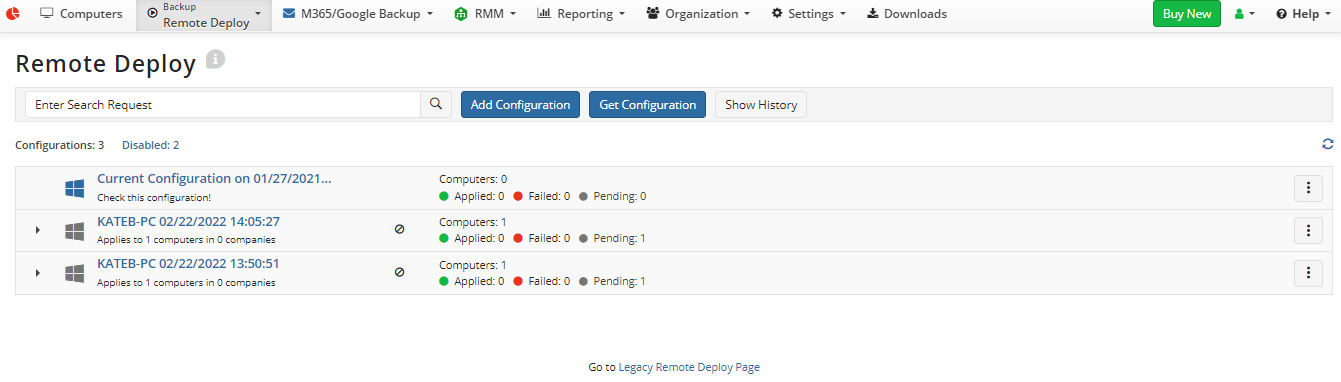Open the RMM dropdown menu
Screen dimensions: 1341x382
485,14
